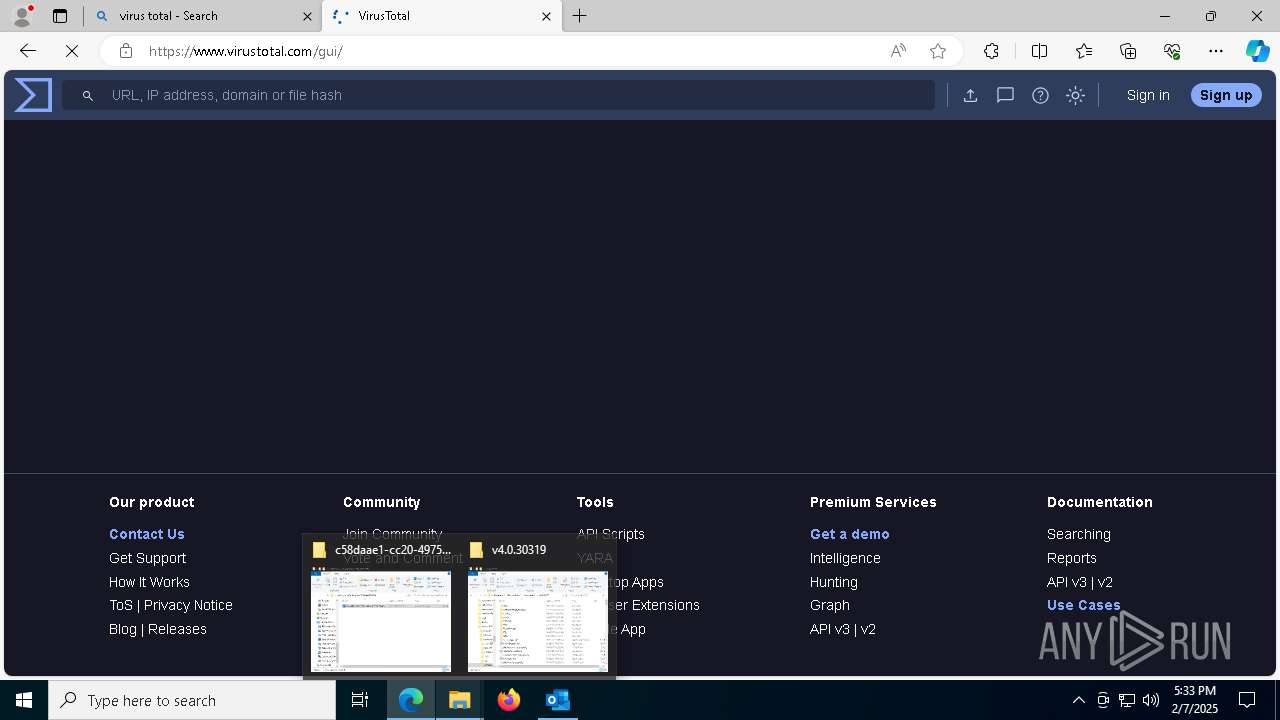
Task: Open the How It Works link
Action: pos(149,582)
